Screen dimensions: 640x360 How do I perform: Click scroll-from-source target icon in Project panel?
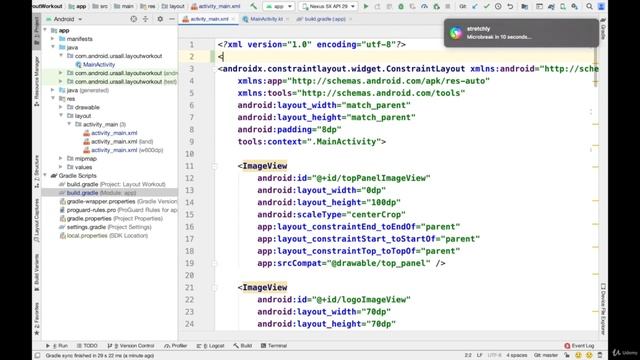click(x=133, y=19)
